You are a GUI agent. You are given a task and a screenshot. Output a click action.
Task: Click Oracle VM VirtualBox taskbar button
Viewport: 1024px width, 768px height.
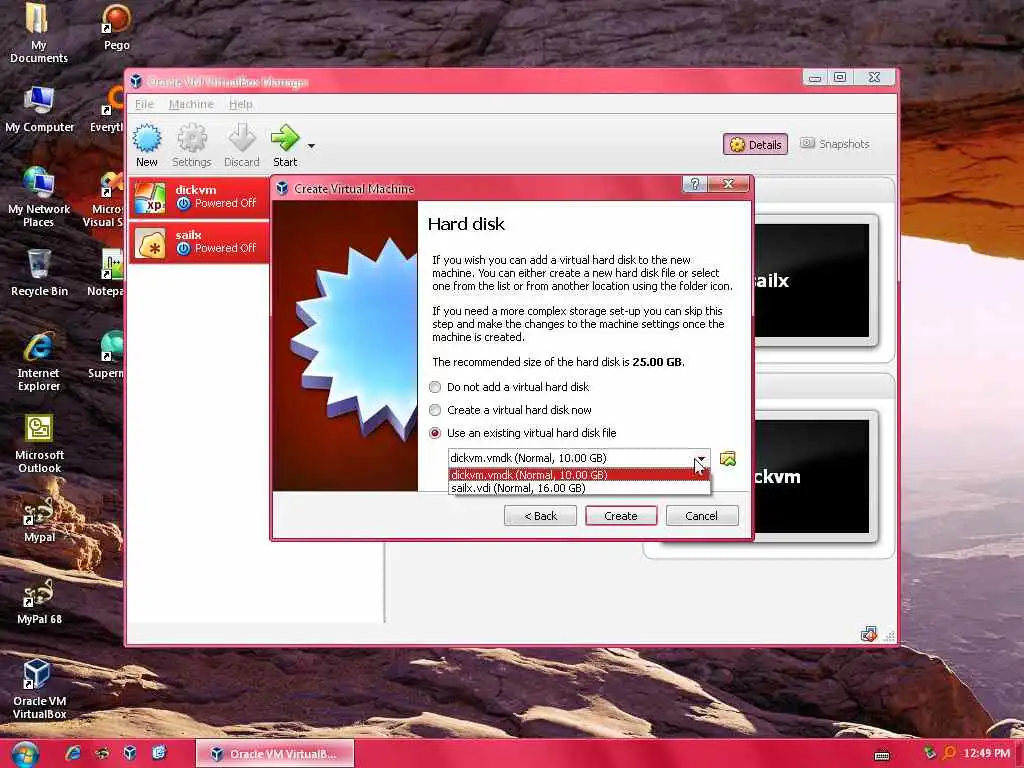point(275,754)
